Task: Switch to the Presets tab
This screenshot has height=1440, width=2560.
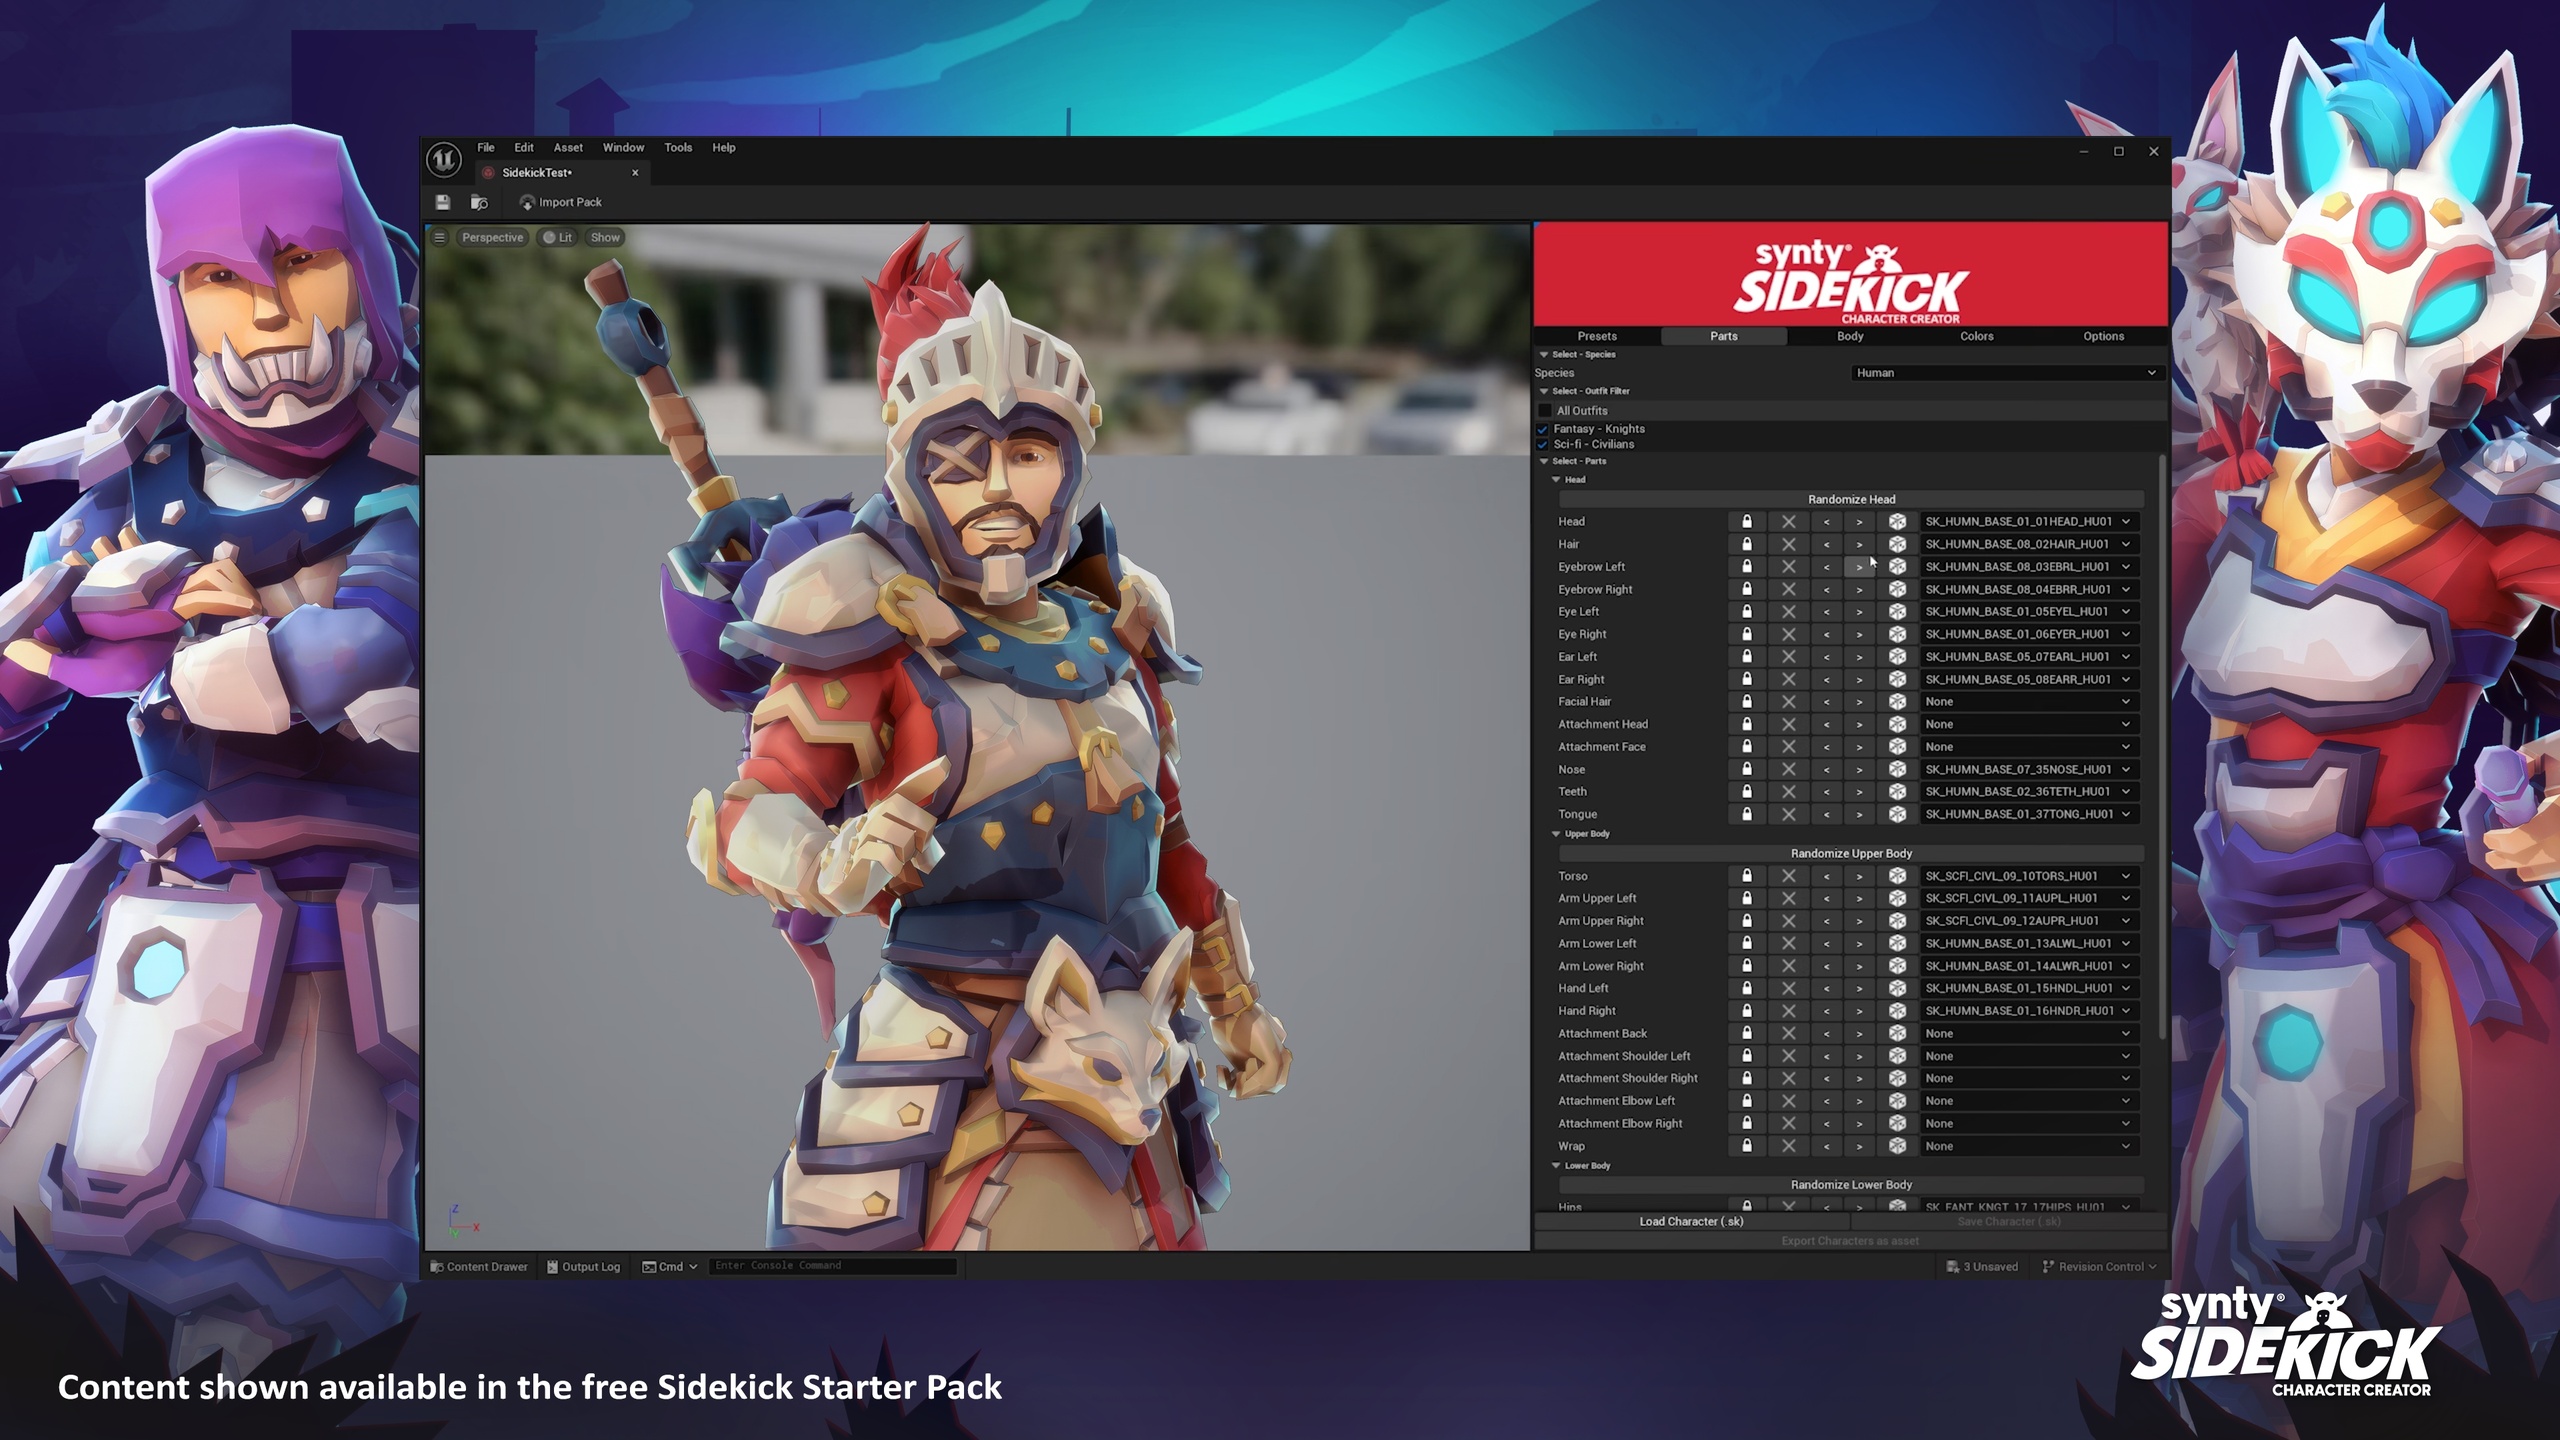Action: click(x=1597, y=337)
